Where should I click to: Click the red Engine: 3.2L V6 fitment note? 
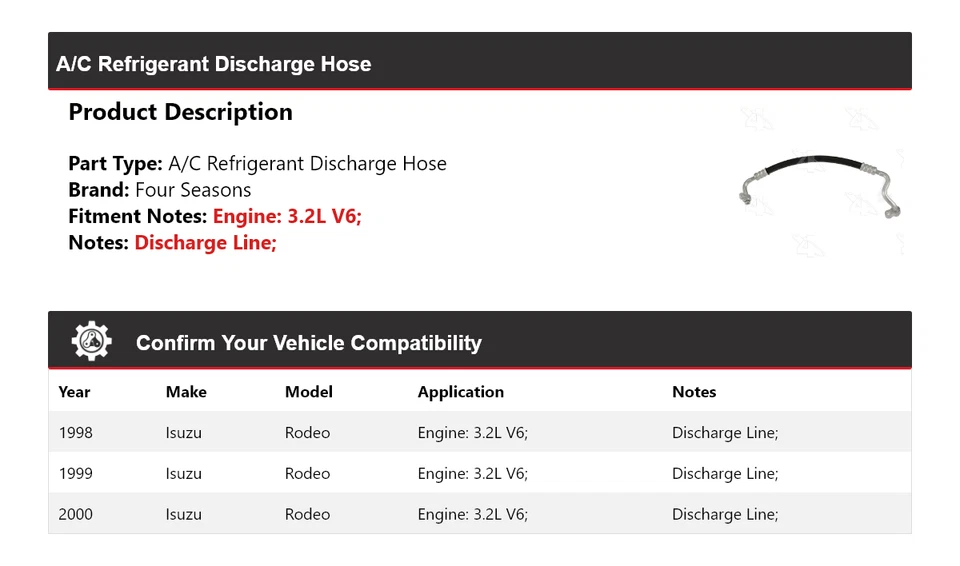pos(287,216)
